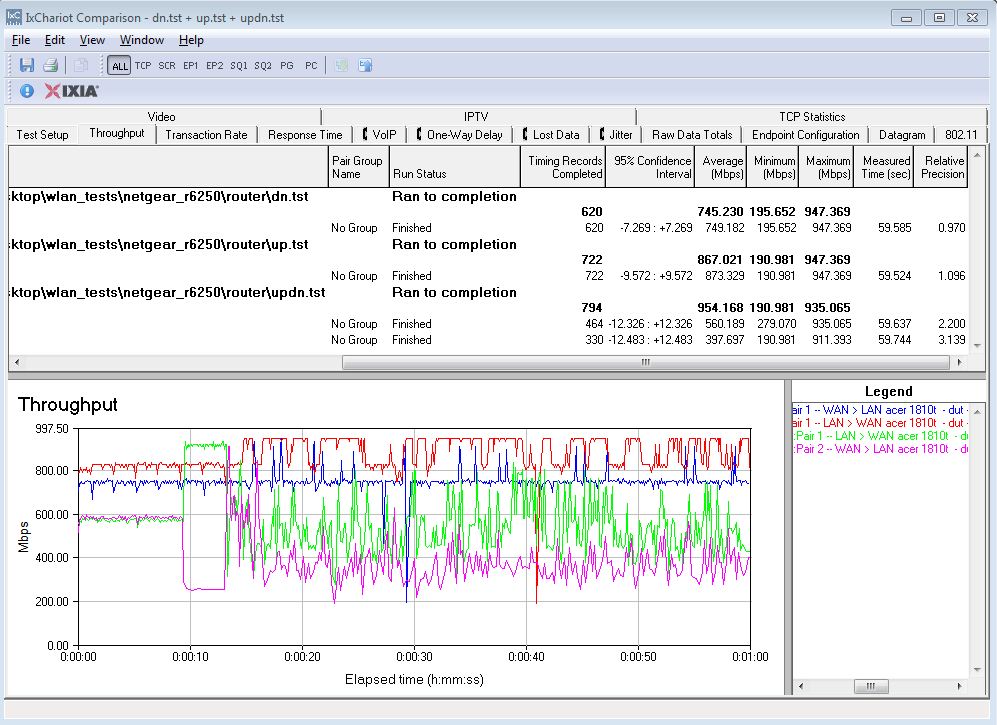Open the 802.11 tab
The height and width of the screenshot is (725, 997).
point(961,135)
